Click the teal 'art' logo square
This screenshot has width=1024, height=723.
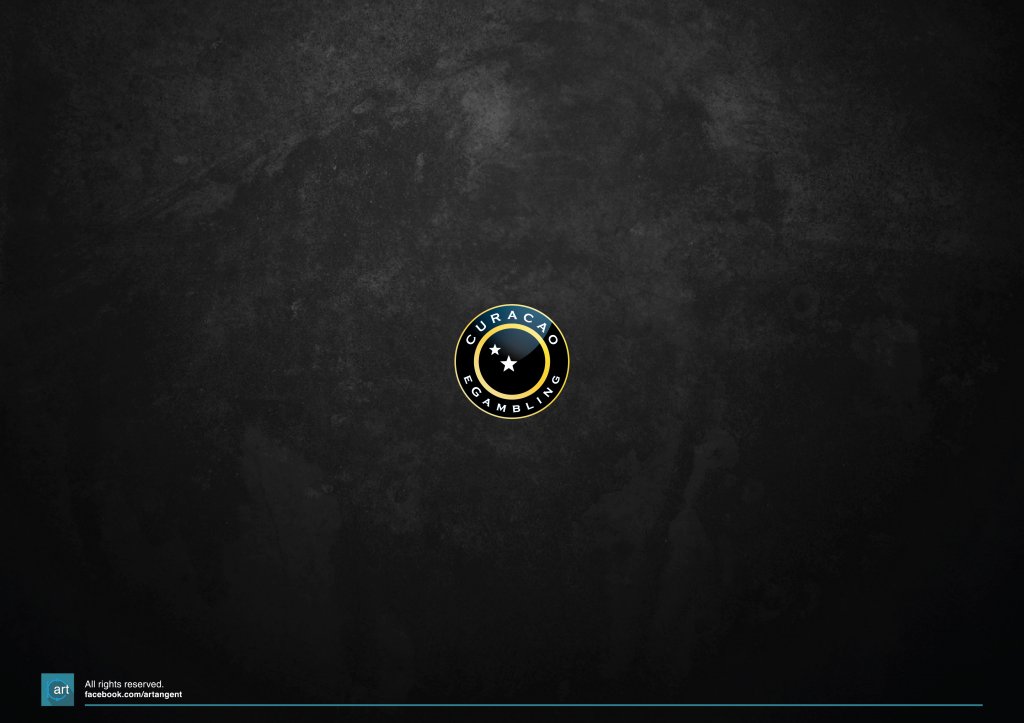tap(57, 690)
